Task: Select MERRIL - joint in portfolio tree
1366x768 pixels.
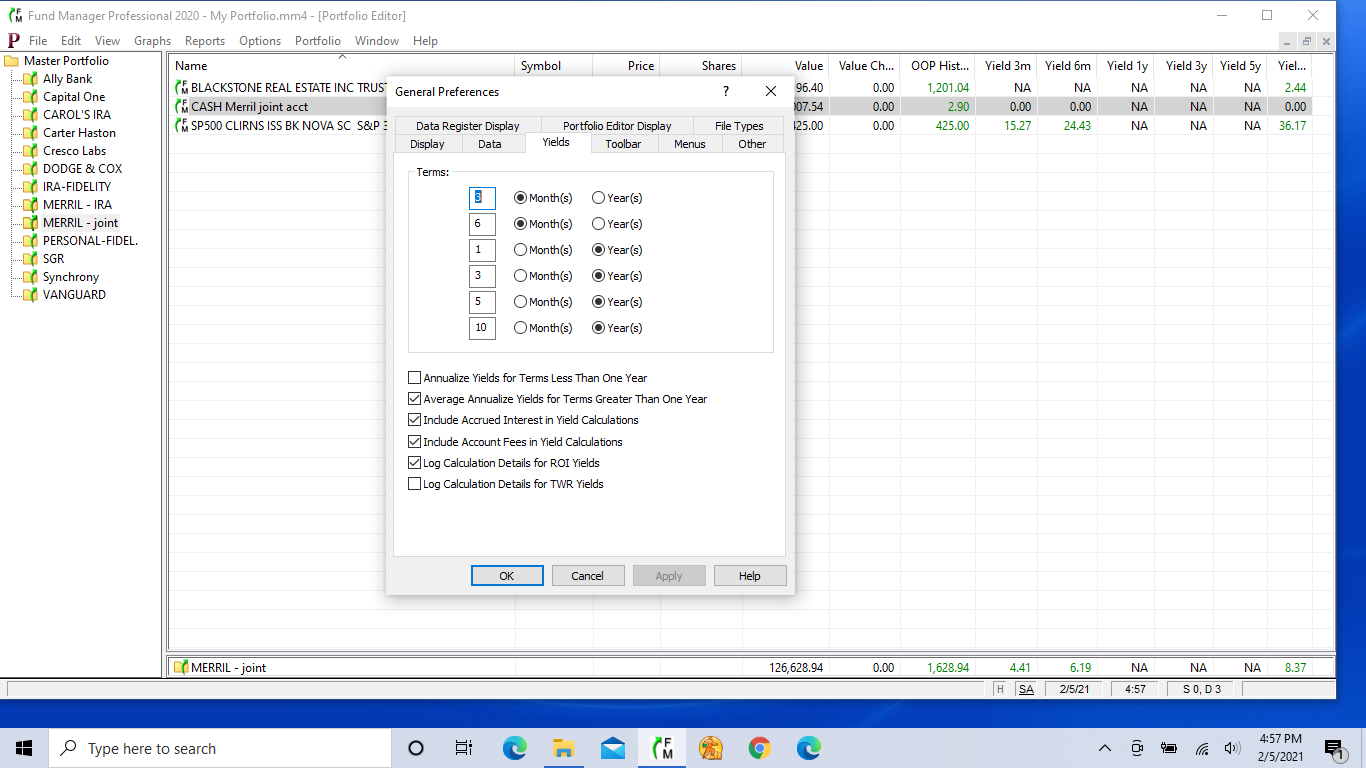Action: 80,223
